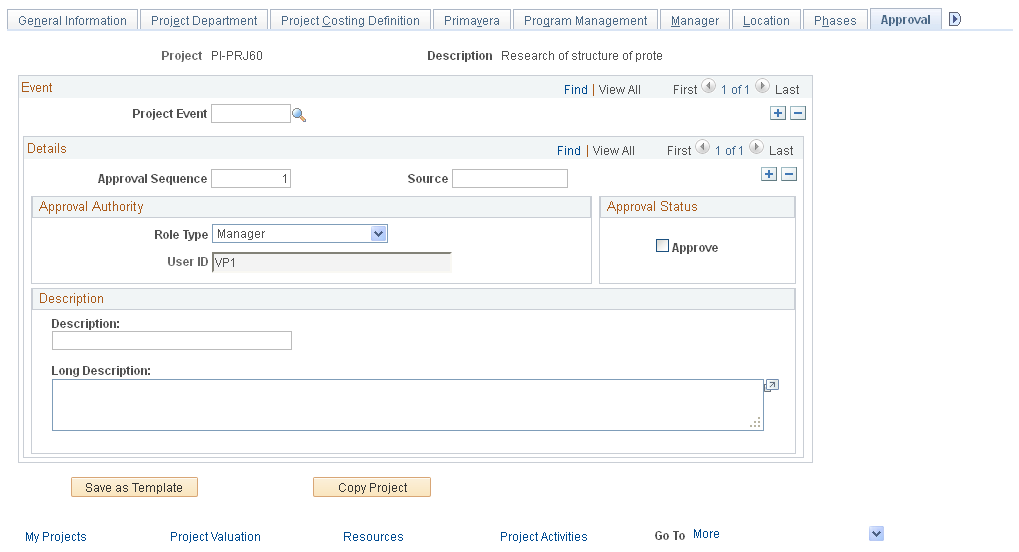Screen dimensions: 1019x552
Task: Click Copy Project button
Action: [372, 488]
